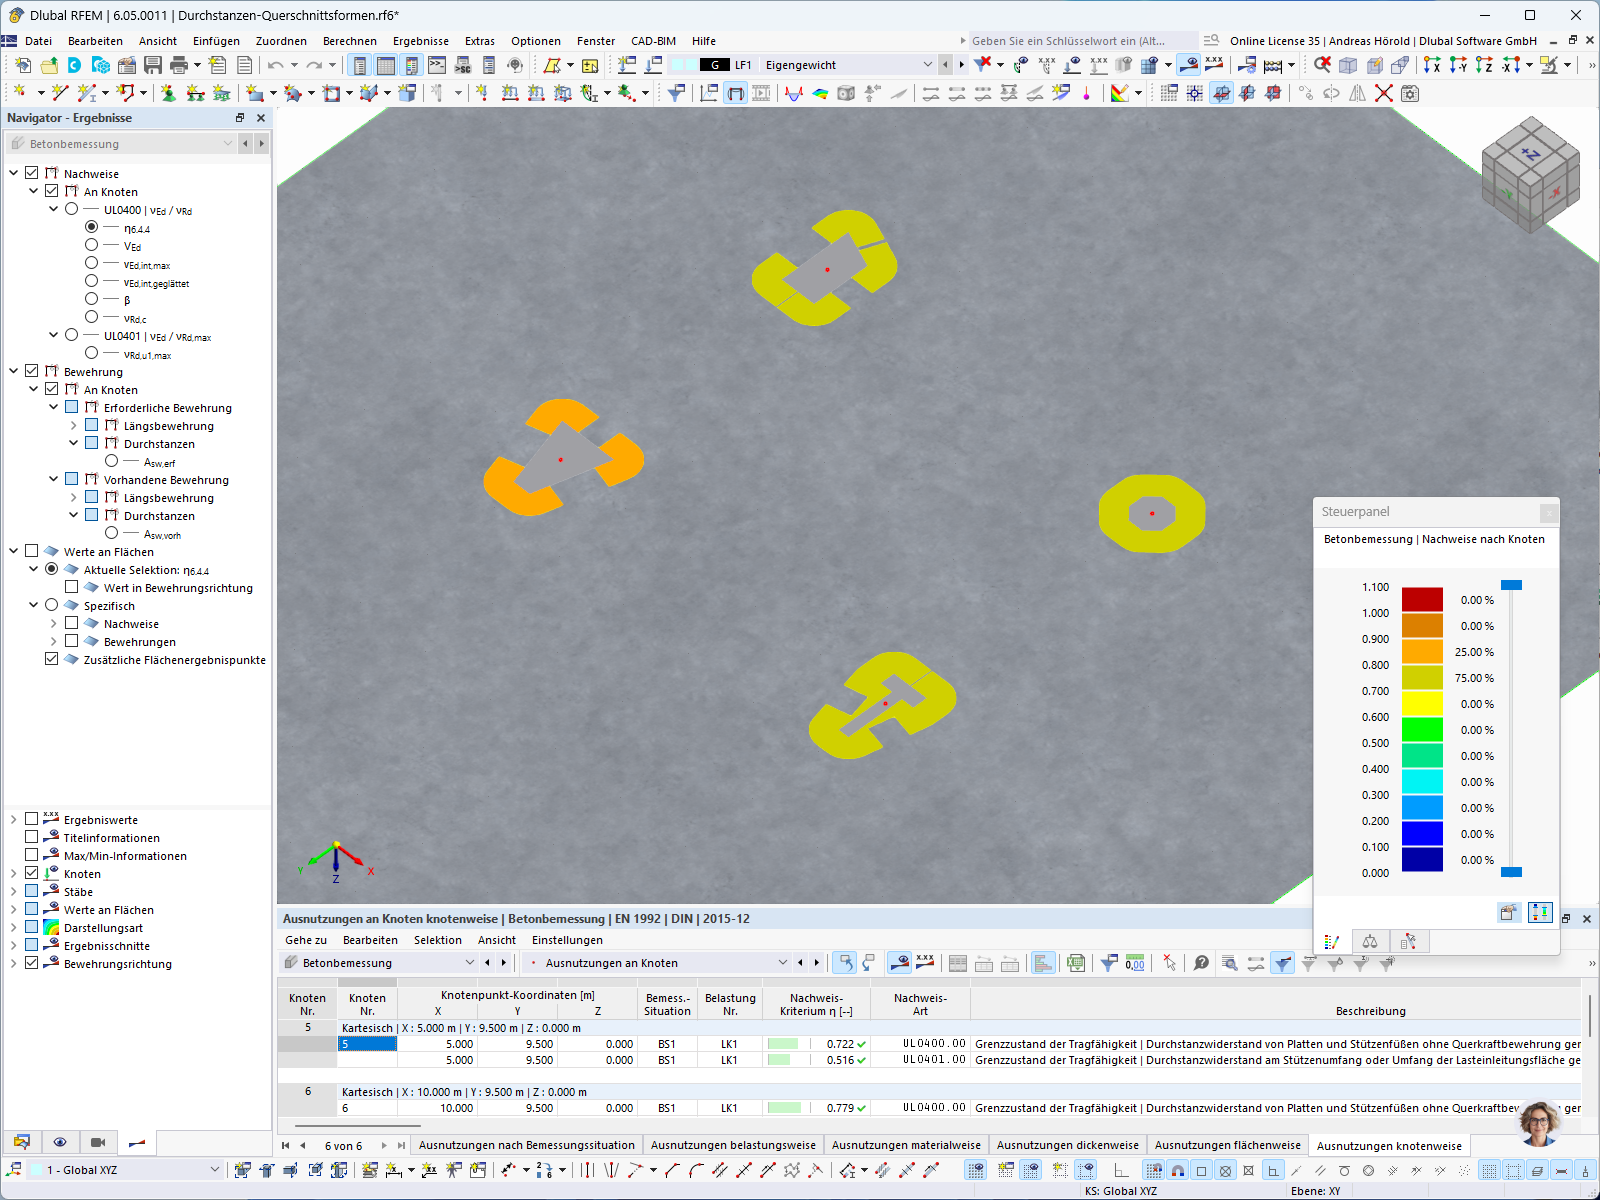Screen dimensions: 1600x1200
Task: Switch to the Ausnutzungen dickenweise tab
Action: (1066, 1145)
